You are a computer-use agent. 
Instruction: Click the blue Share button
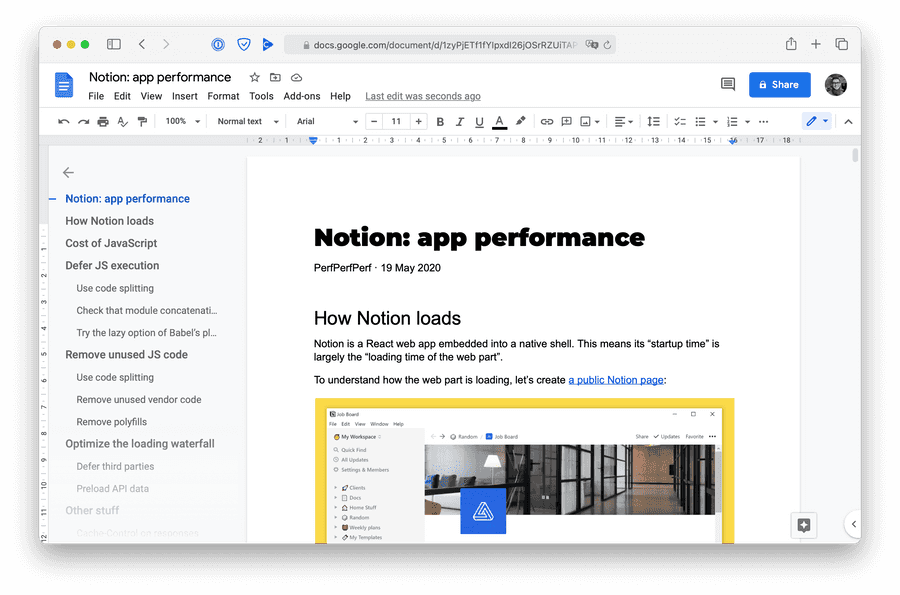[x=779, y=85]
